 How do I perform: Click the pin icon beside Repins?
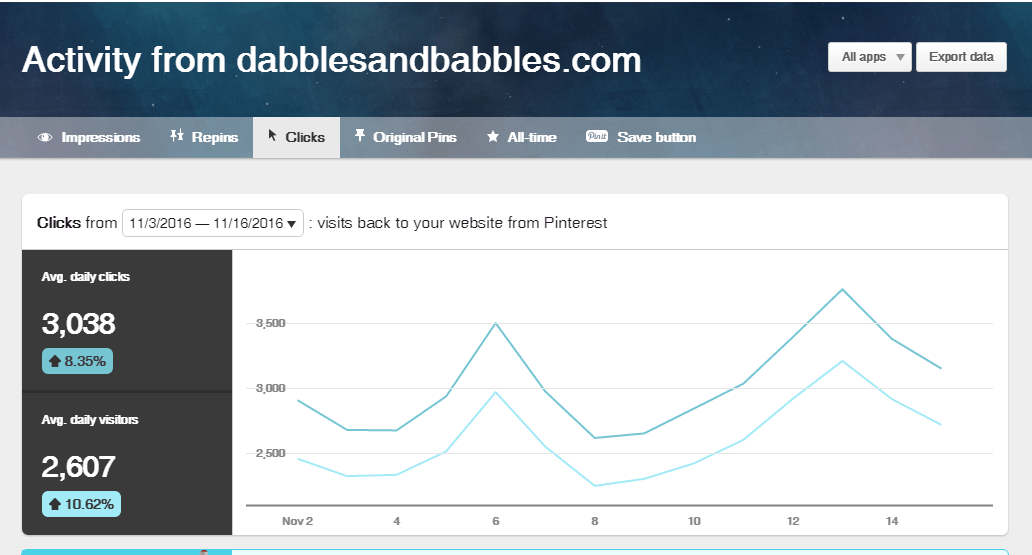177,136
